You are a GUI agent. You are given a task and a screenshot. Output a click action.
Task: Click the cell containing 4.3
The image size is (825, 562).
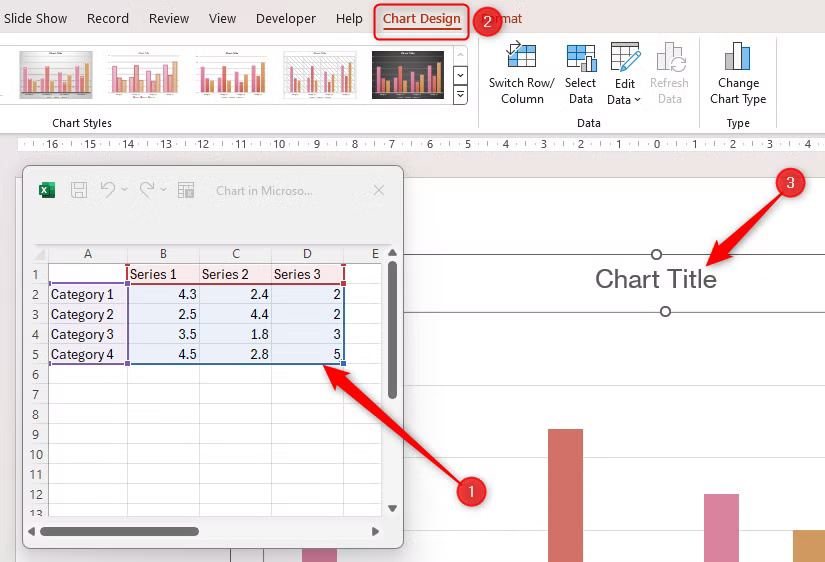[x=163, y=294]
